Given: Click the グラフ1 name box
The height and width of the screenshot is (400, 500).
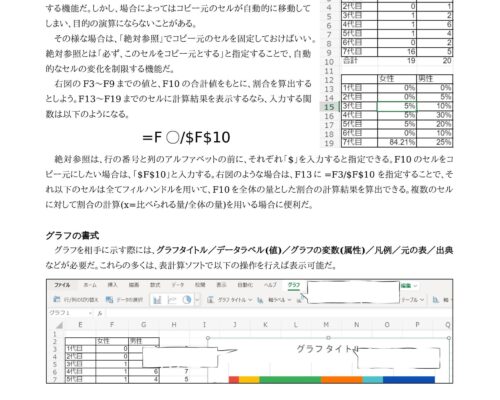Looking at the screenshot, I should (67, 313).
